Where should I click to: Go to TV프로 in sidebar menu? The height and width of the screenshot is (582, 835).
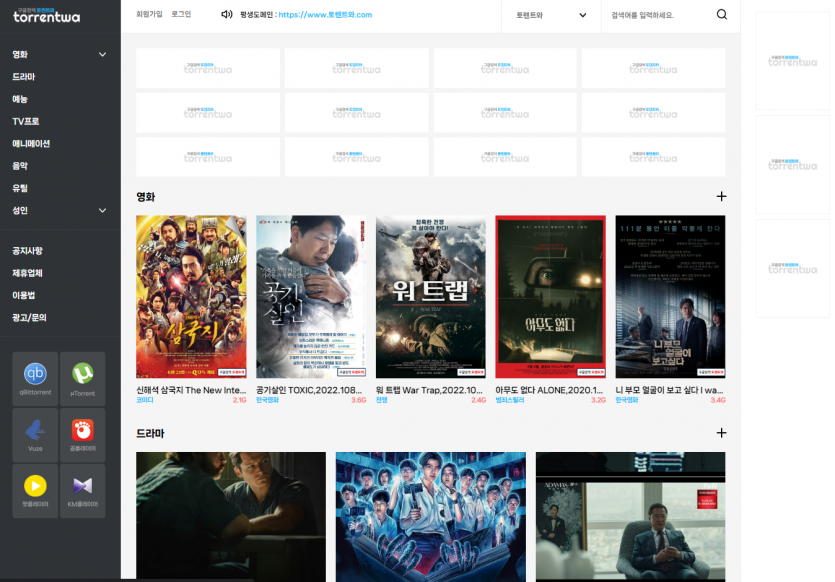26,122
